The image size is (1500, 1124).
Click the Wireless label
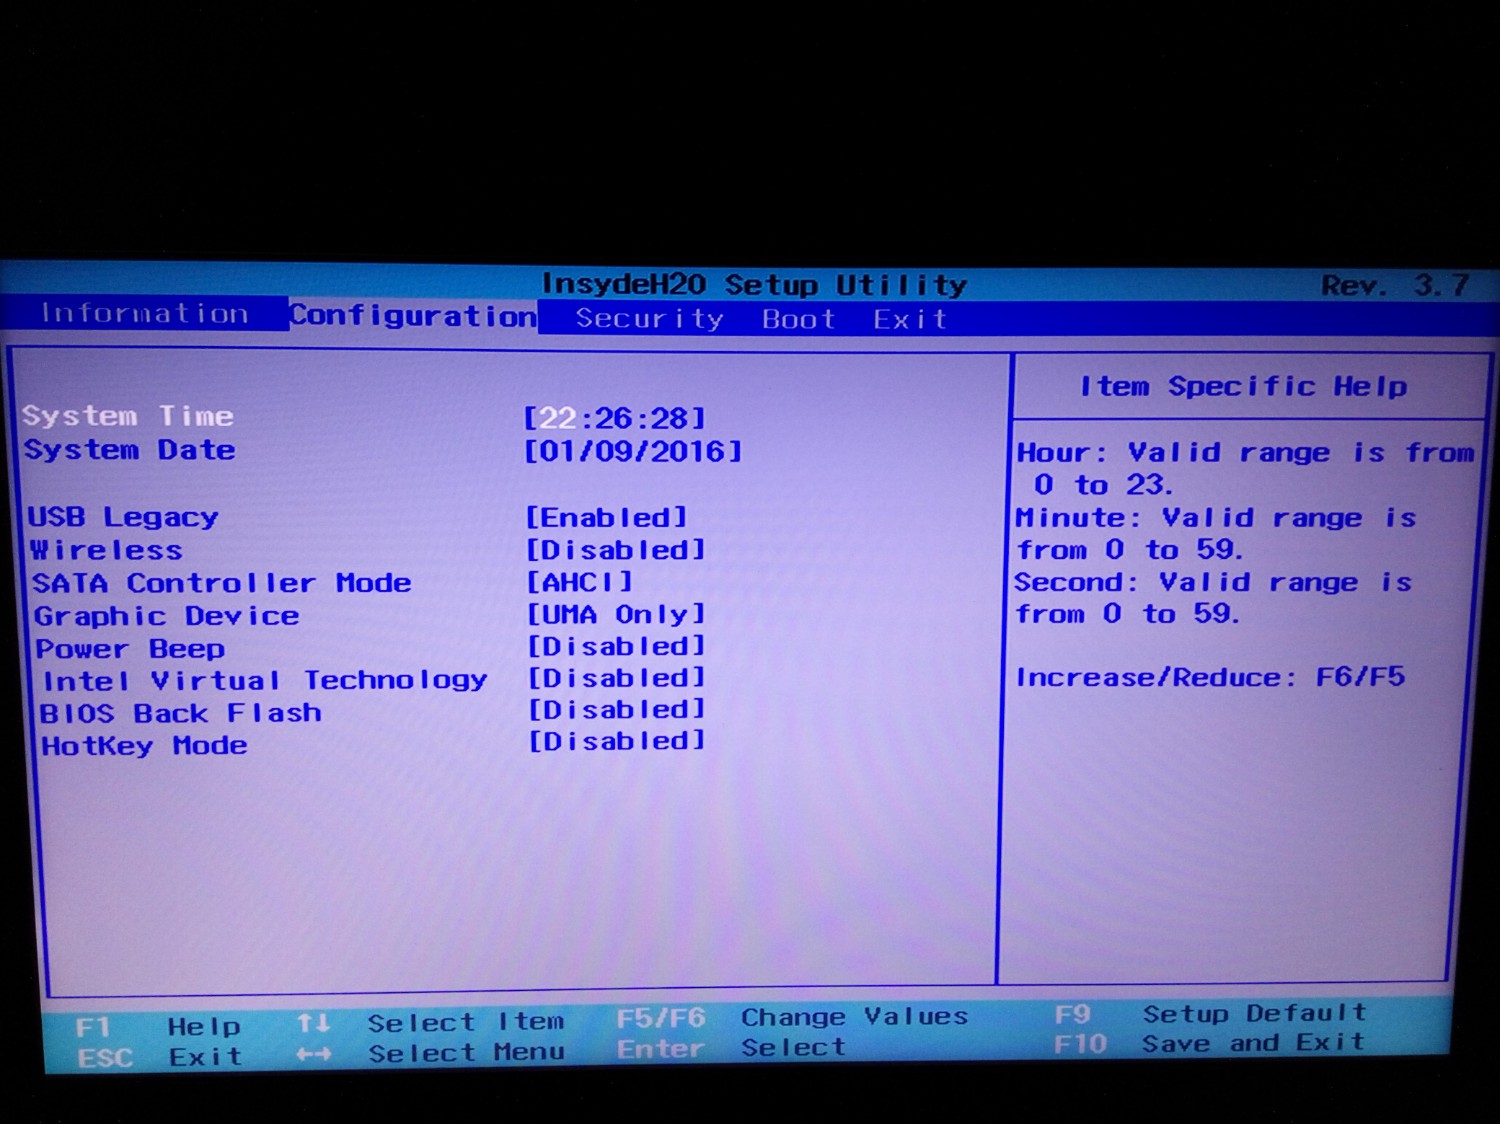pos(106,551)
